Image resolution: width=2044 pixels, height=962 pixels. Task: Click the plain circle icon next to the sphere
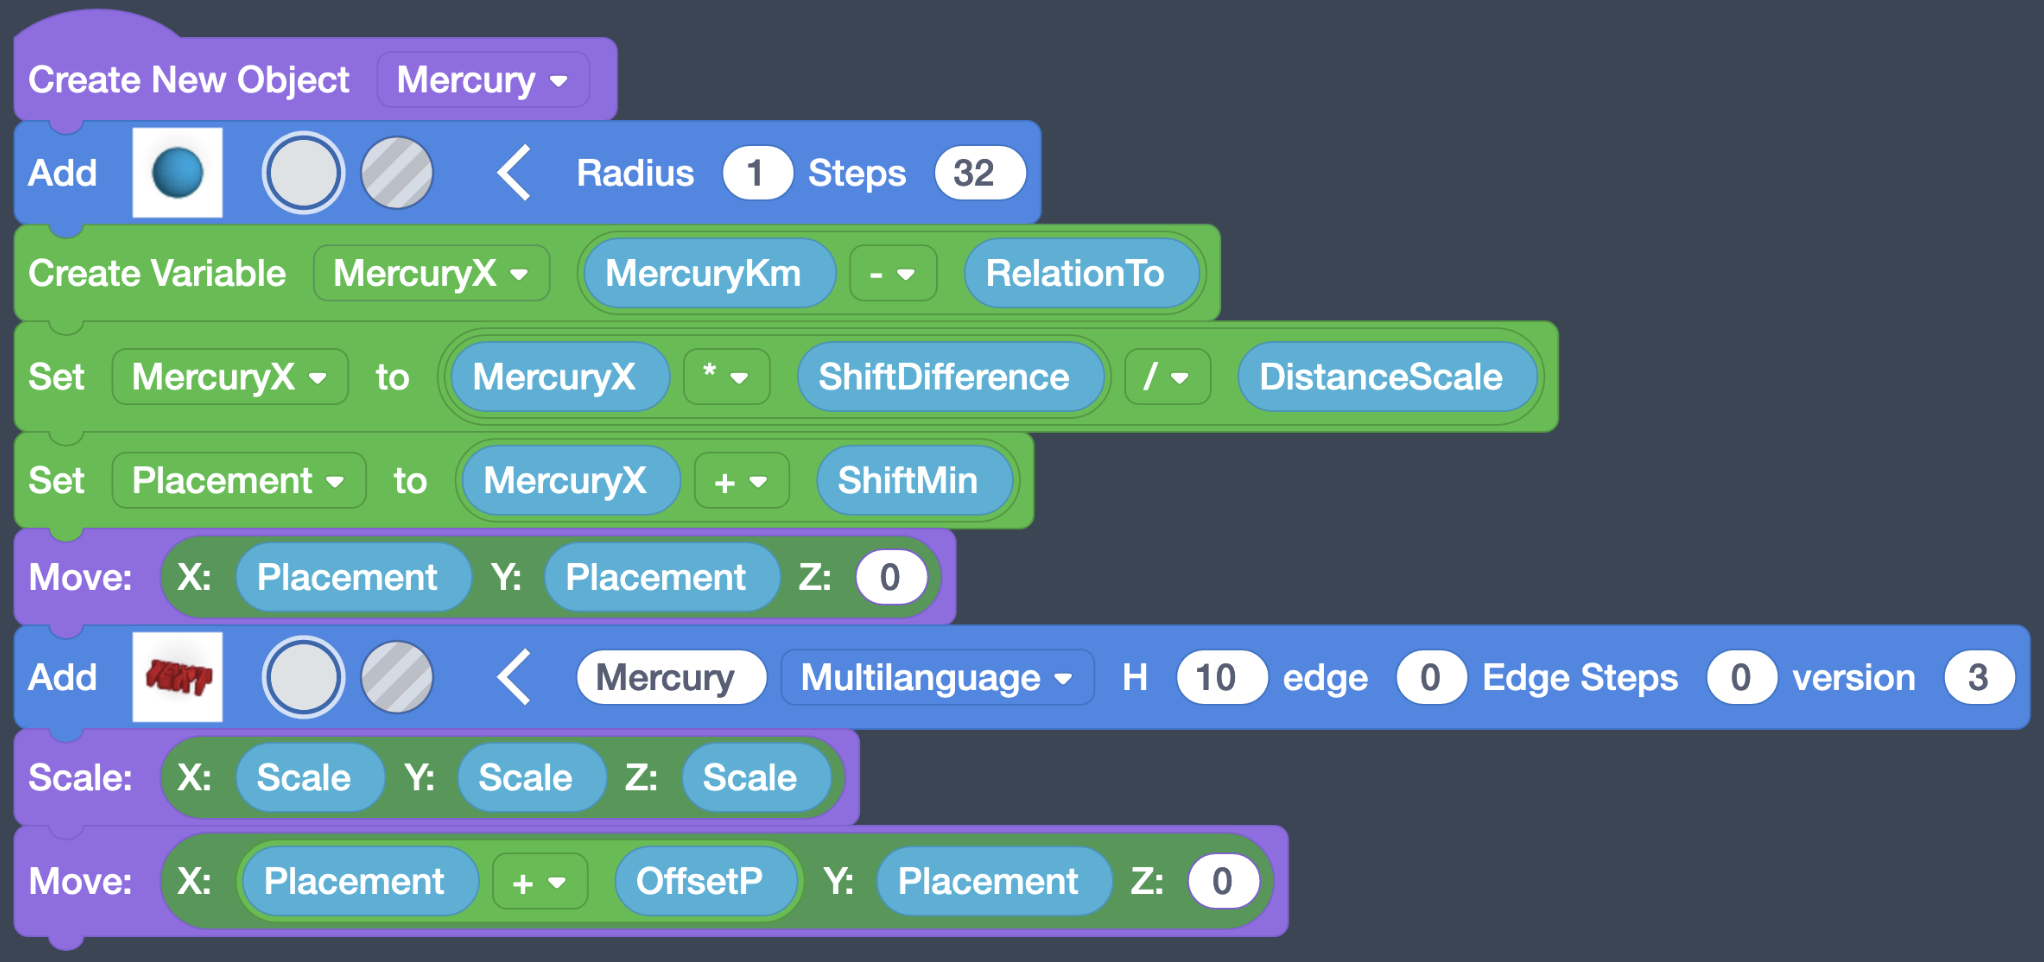pos(303,172)
